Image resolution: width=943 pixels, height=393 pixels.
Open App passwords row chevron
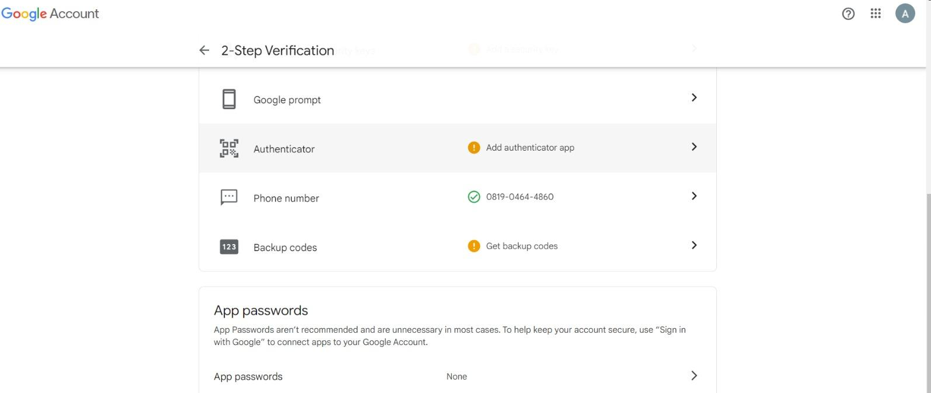pos(694,376)
